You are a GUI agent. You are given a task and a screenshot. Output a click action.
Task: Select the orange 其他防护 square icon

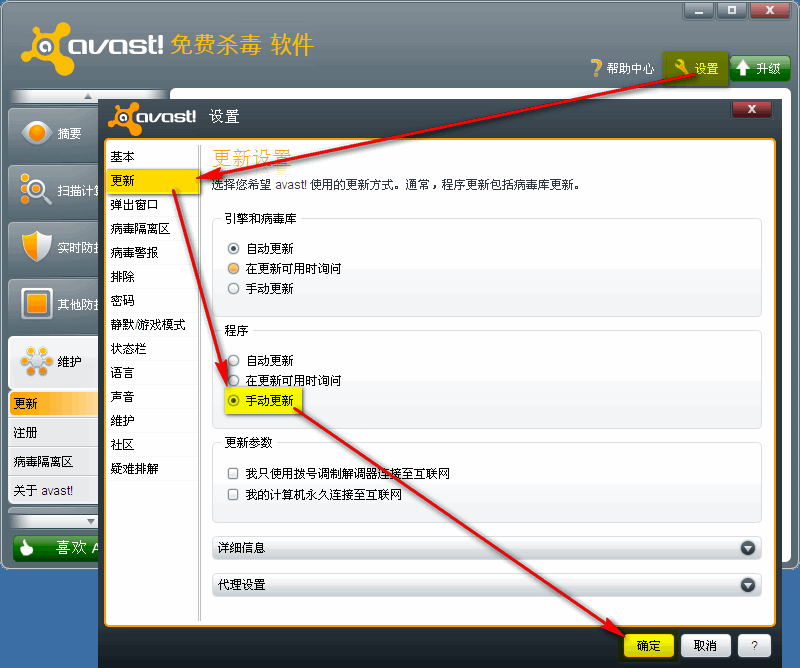[37, 303]
